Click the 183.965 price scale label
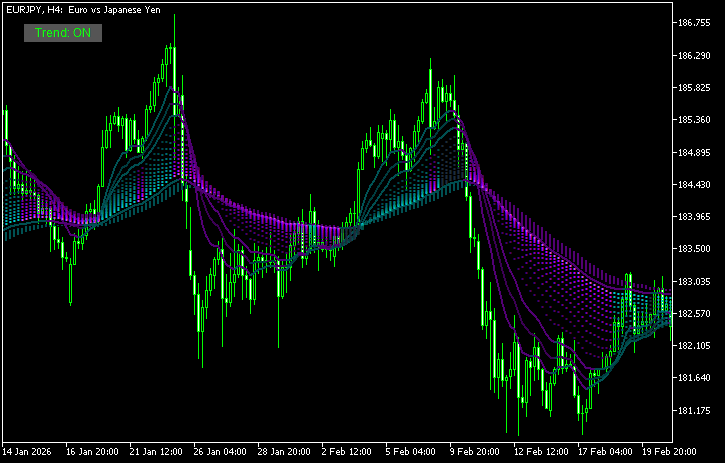The image size is (725, 463). (694, 216)
